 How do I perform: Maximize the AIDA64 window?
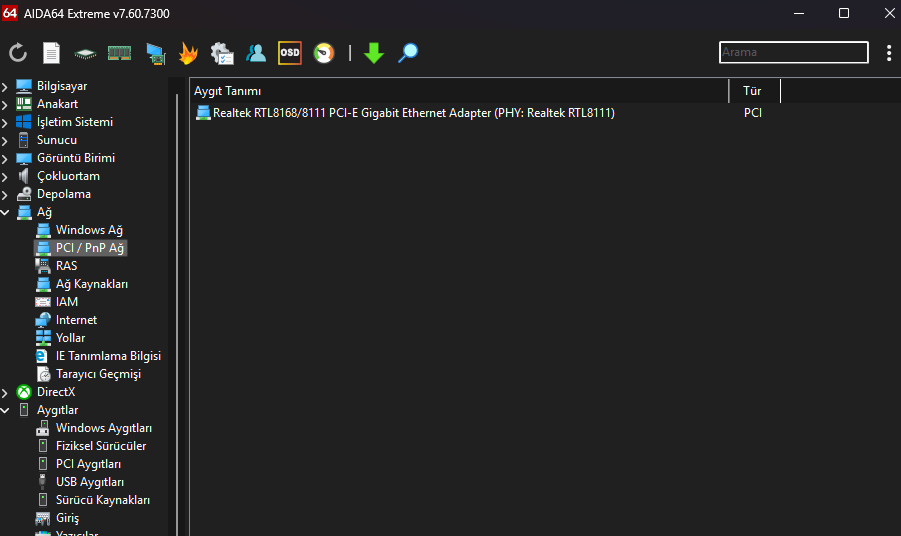844,13
